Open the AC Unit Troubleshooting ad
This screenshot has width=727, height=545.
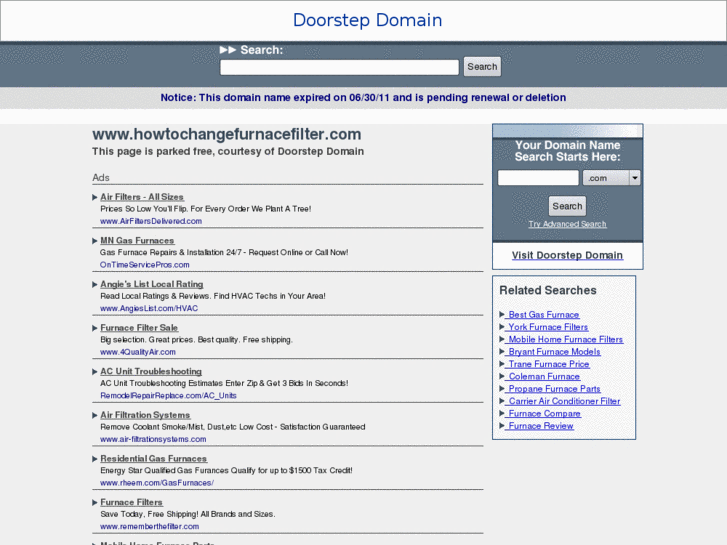point(151,371)
